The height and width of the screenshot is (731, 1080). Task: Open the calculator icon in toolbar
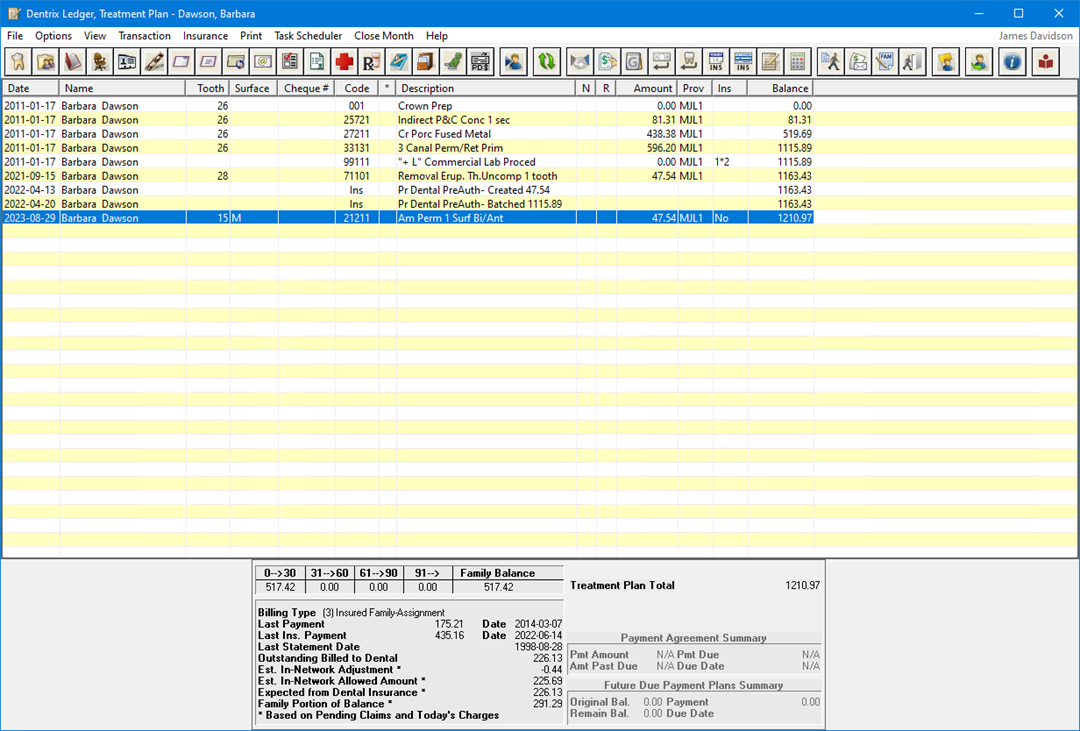point(796,62)
